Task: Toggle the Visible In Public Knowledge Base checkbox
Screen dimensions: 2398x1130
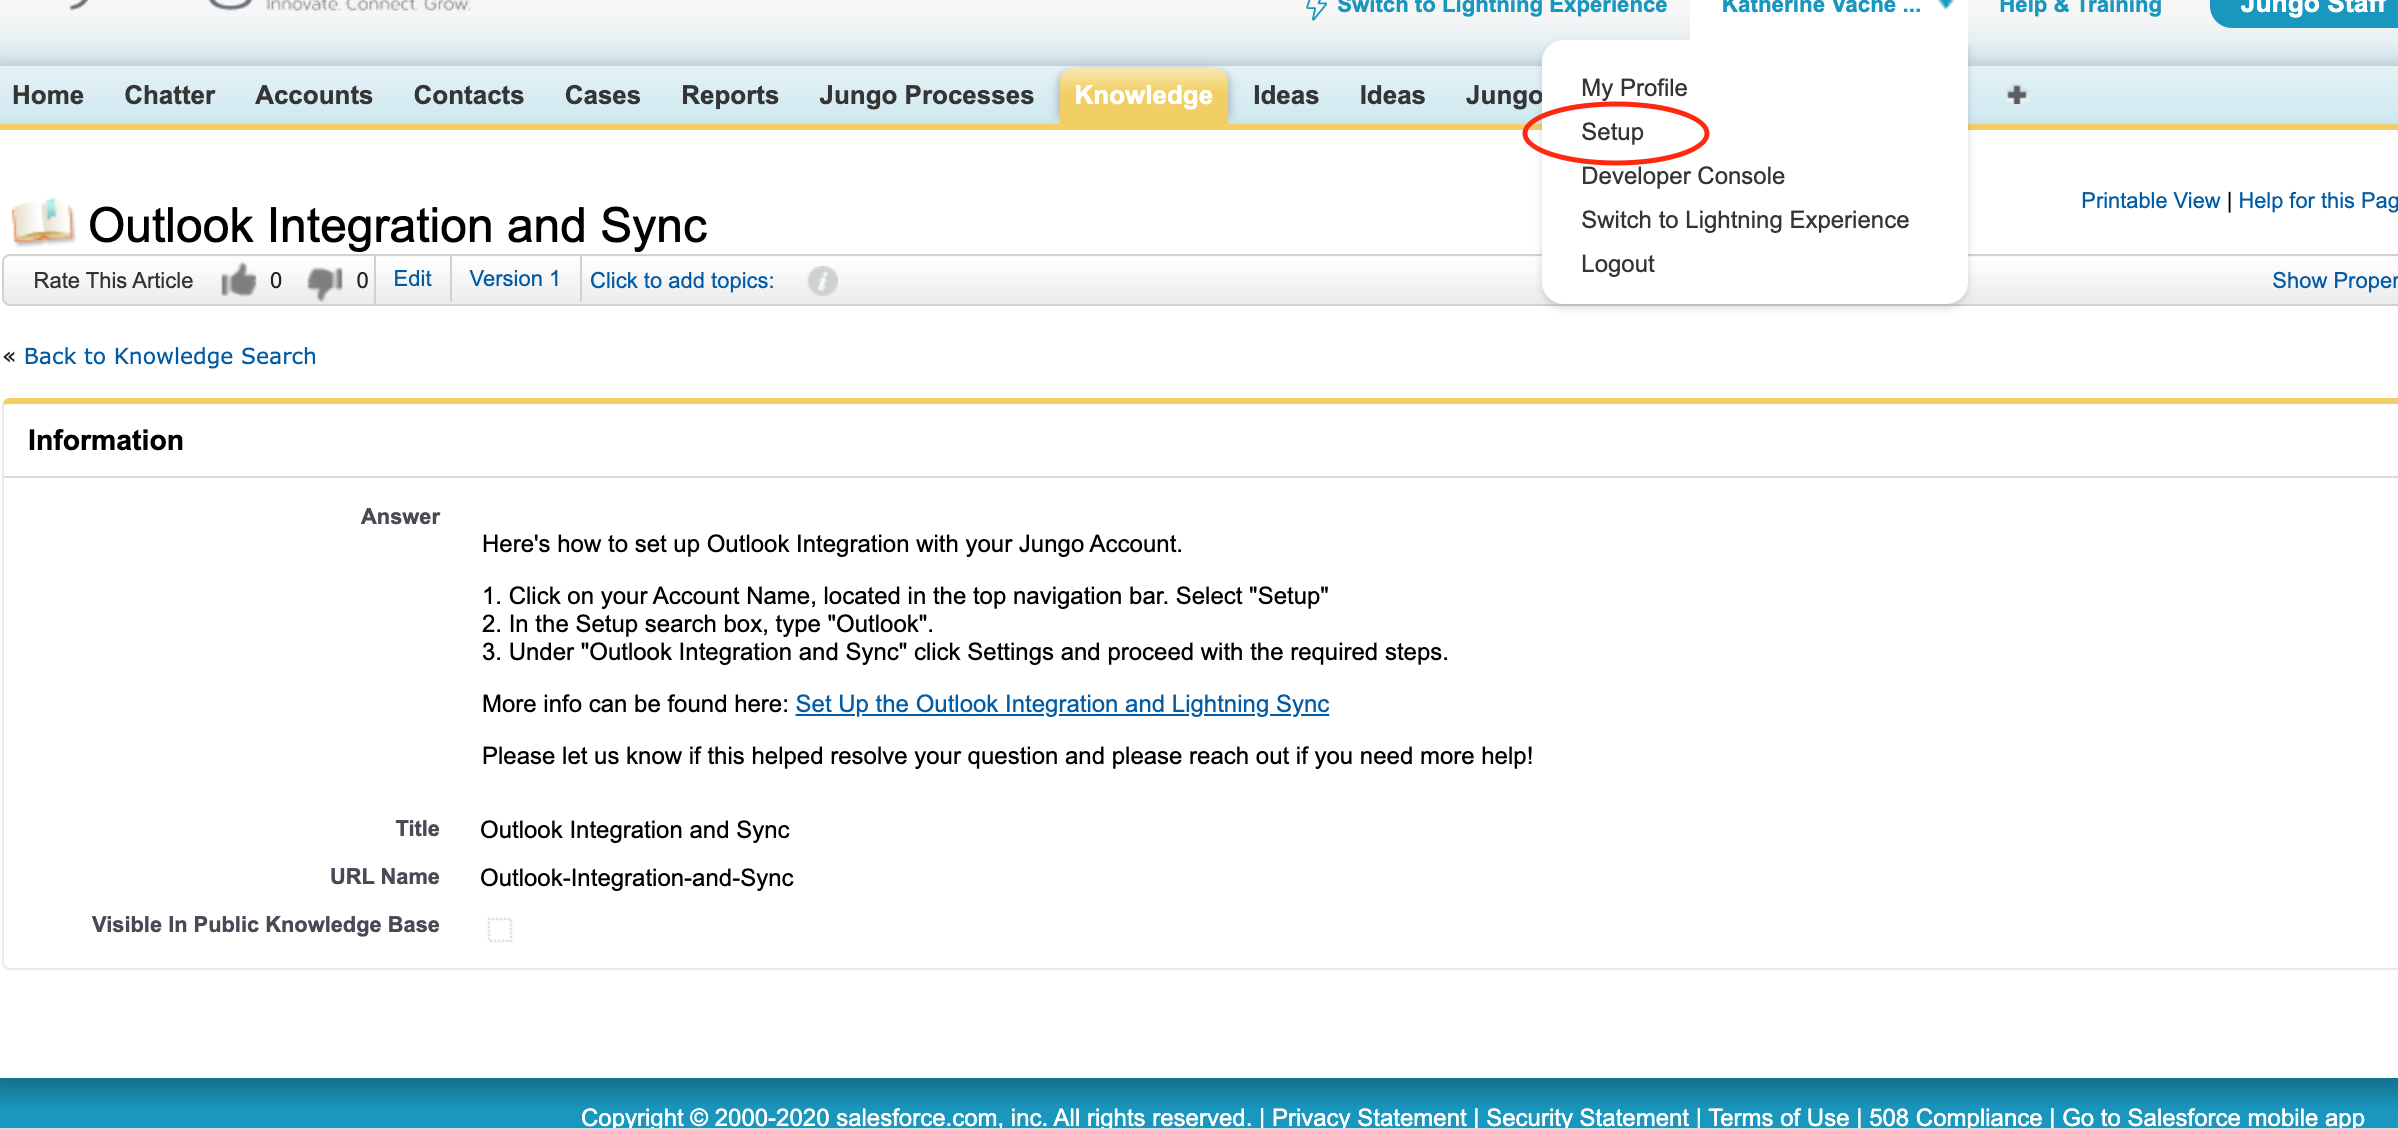Action: (x=500, y=928)
